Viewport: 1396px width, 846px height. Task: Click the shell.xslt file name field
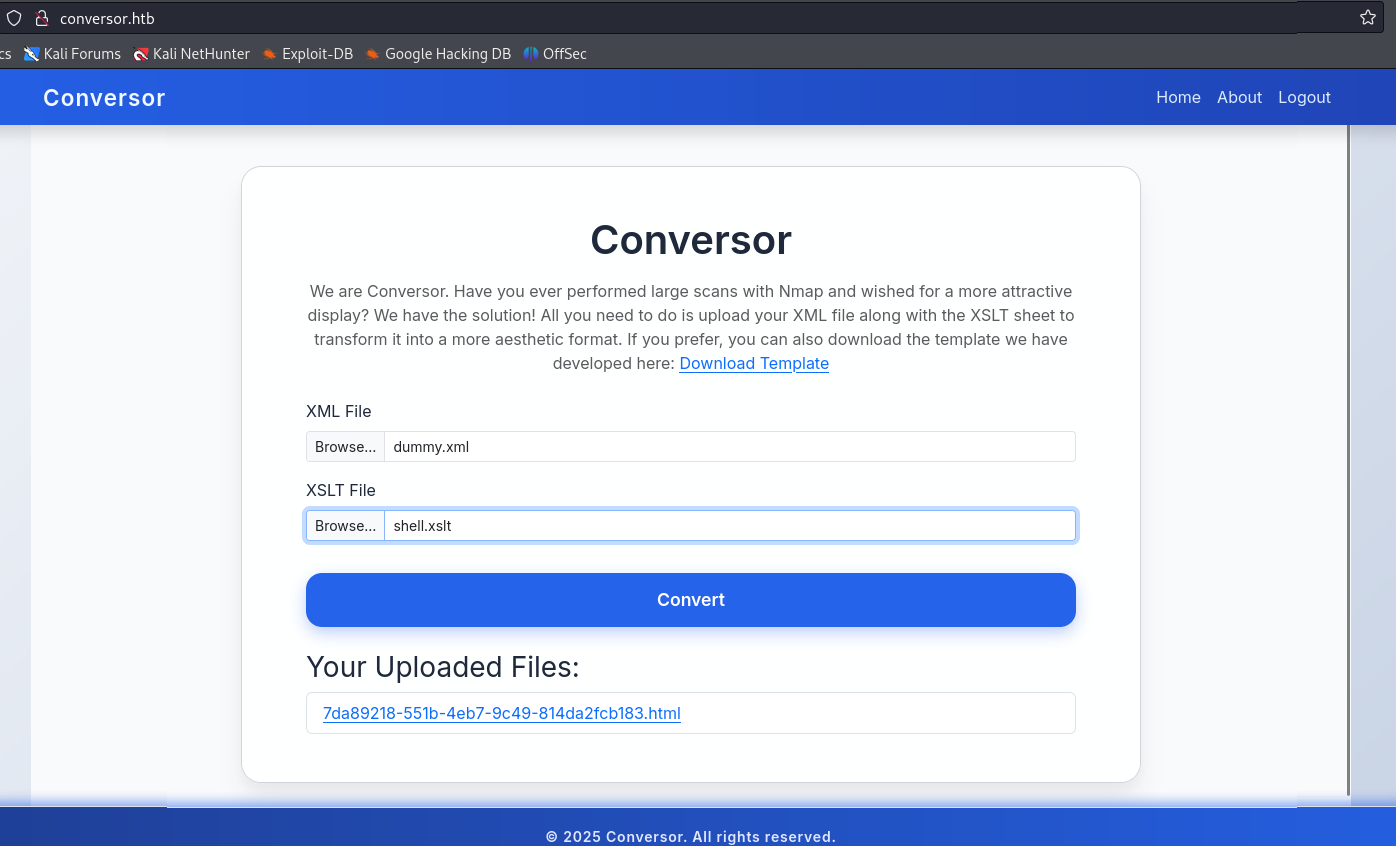729,526
